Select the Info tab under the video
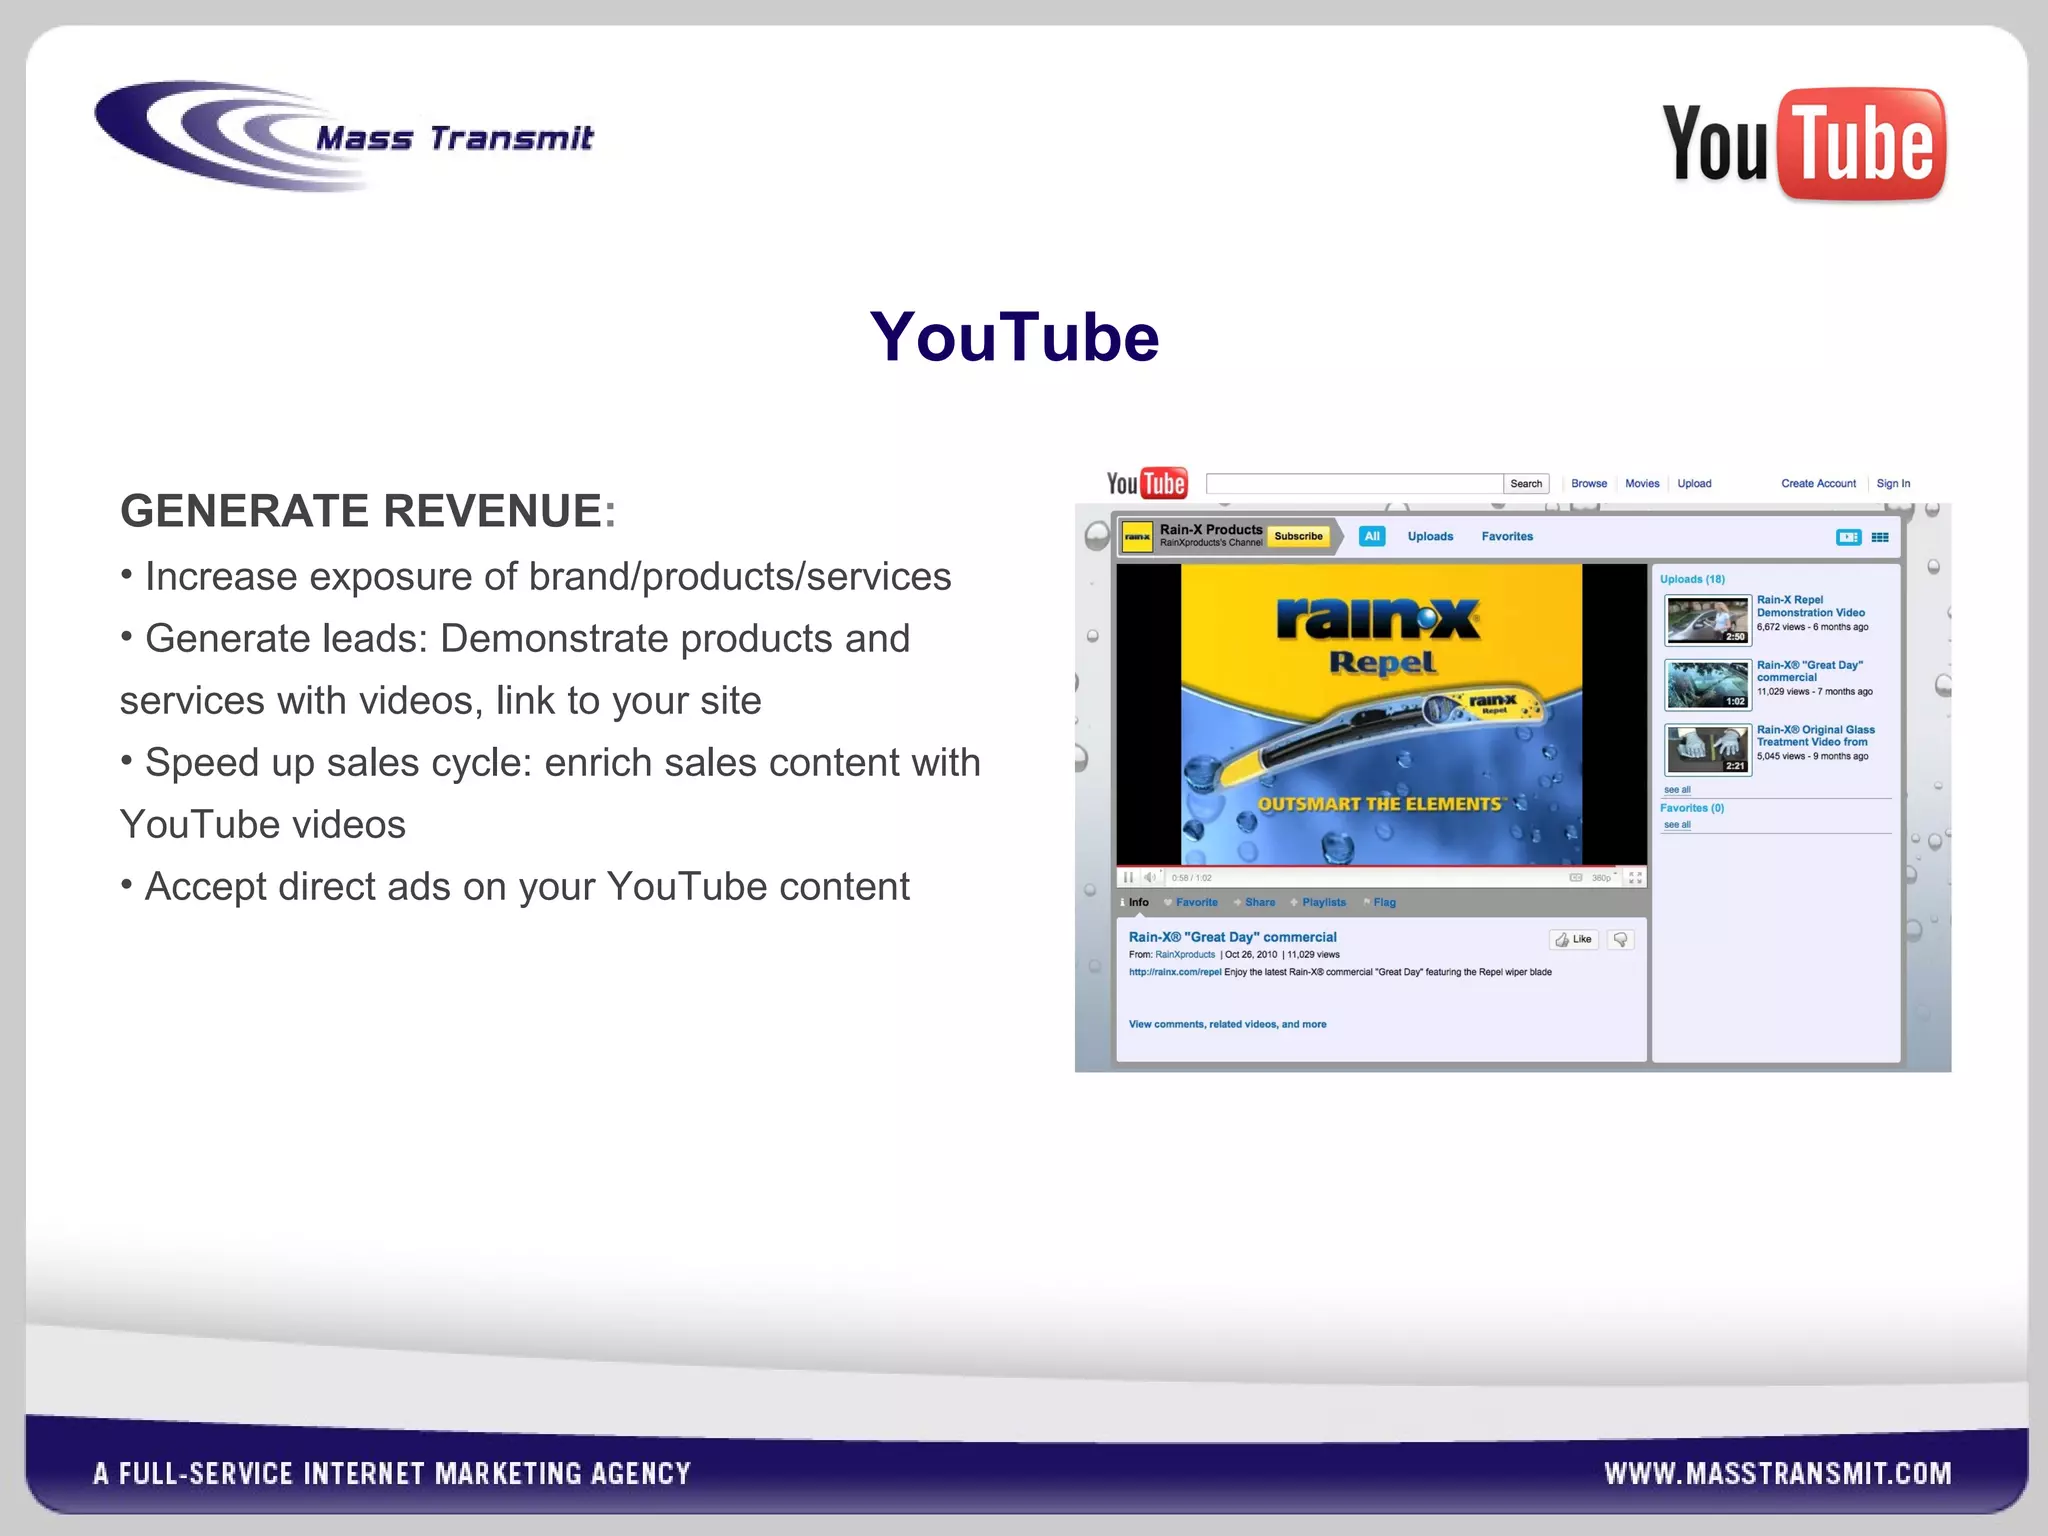Viewport: 2048px width, 1536px height. pyautogui.click(x=1135, y=902)
